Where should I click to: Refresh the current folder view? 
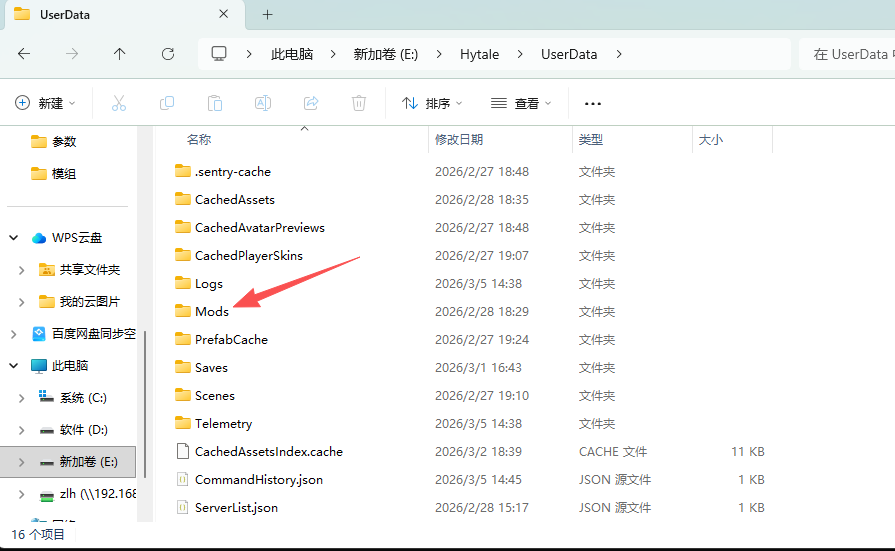(168, 54)
